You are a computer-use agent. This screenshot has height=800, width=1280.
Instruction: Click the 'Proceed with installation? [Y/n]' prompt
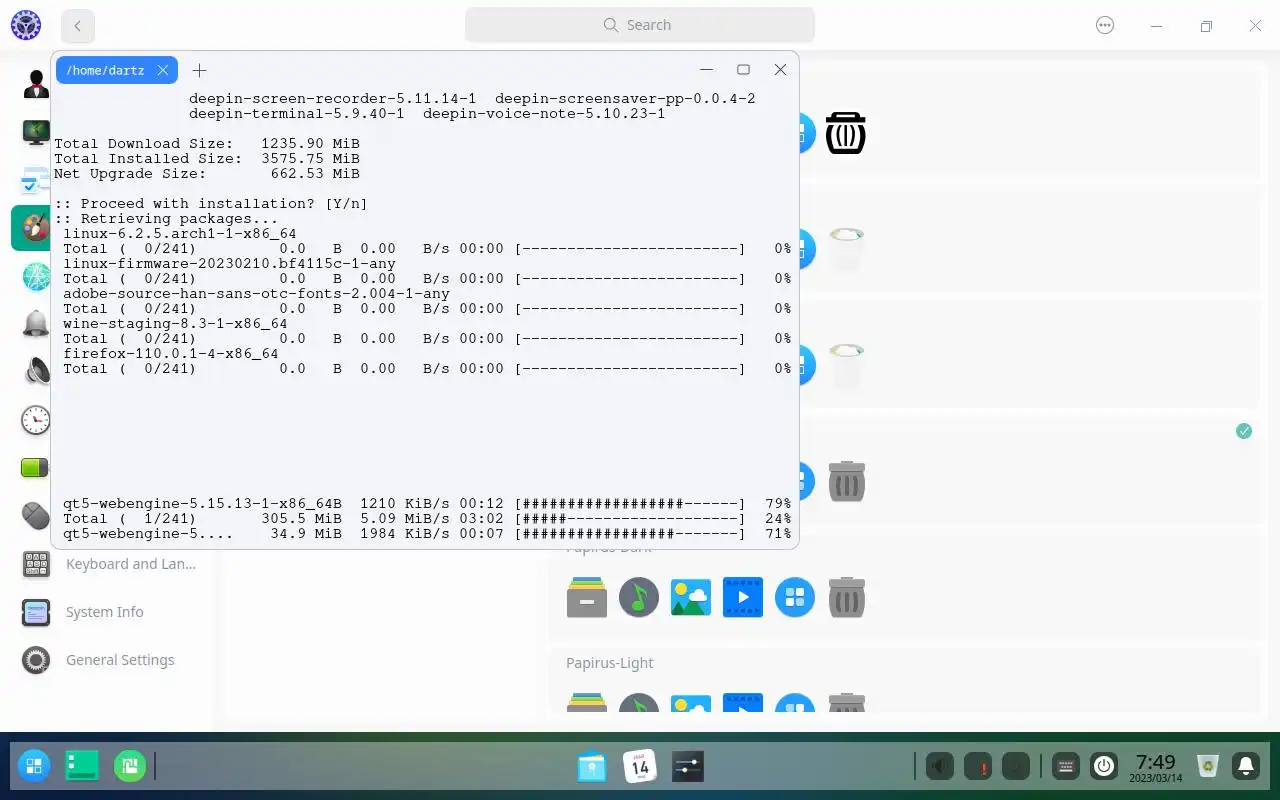tap(211, 204)
